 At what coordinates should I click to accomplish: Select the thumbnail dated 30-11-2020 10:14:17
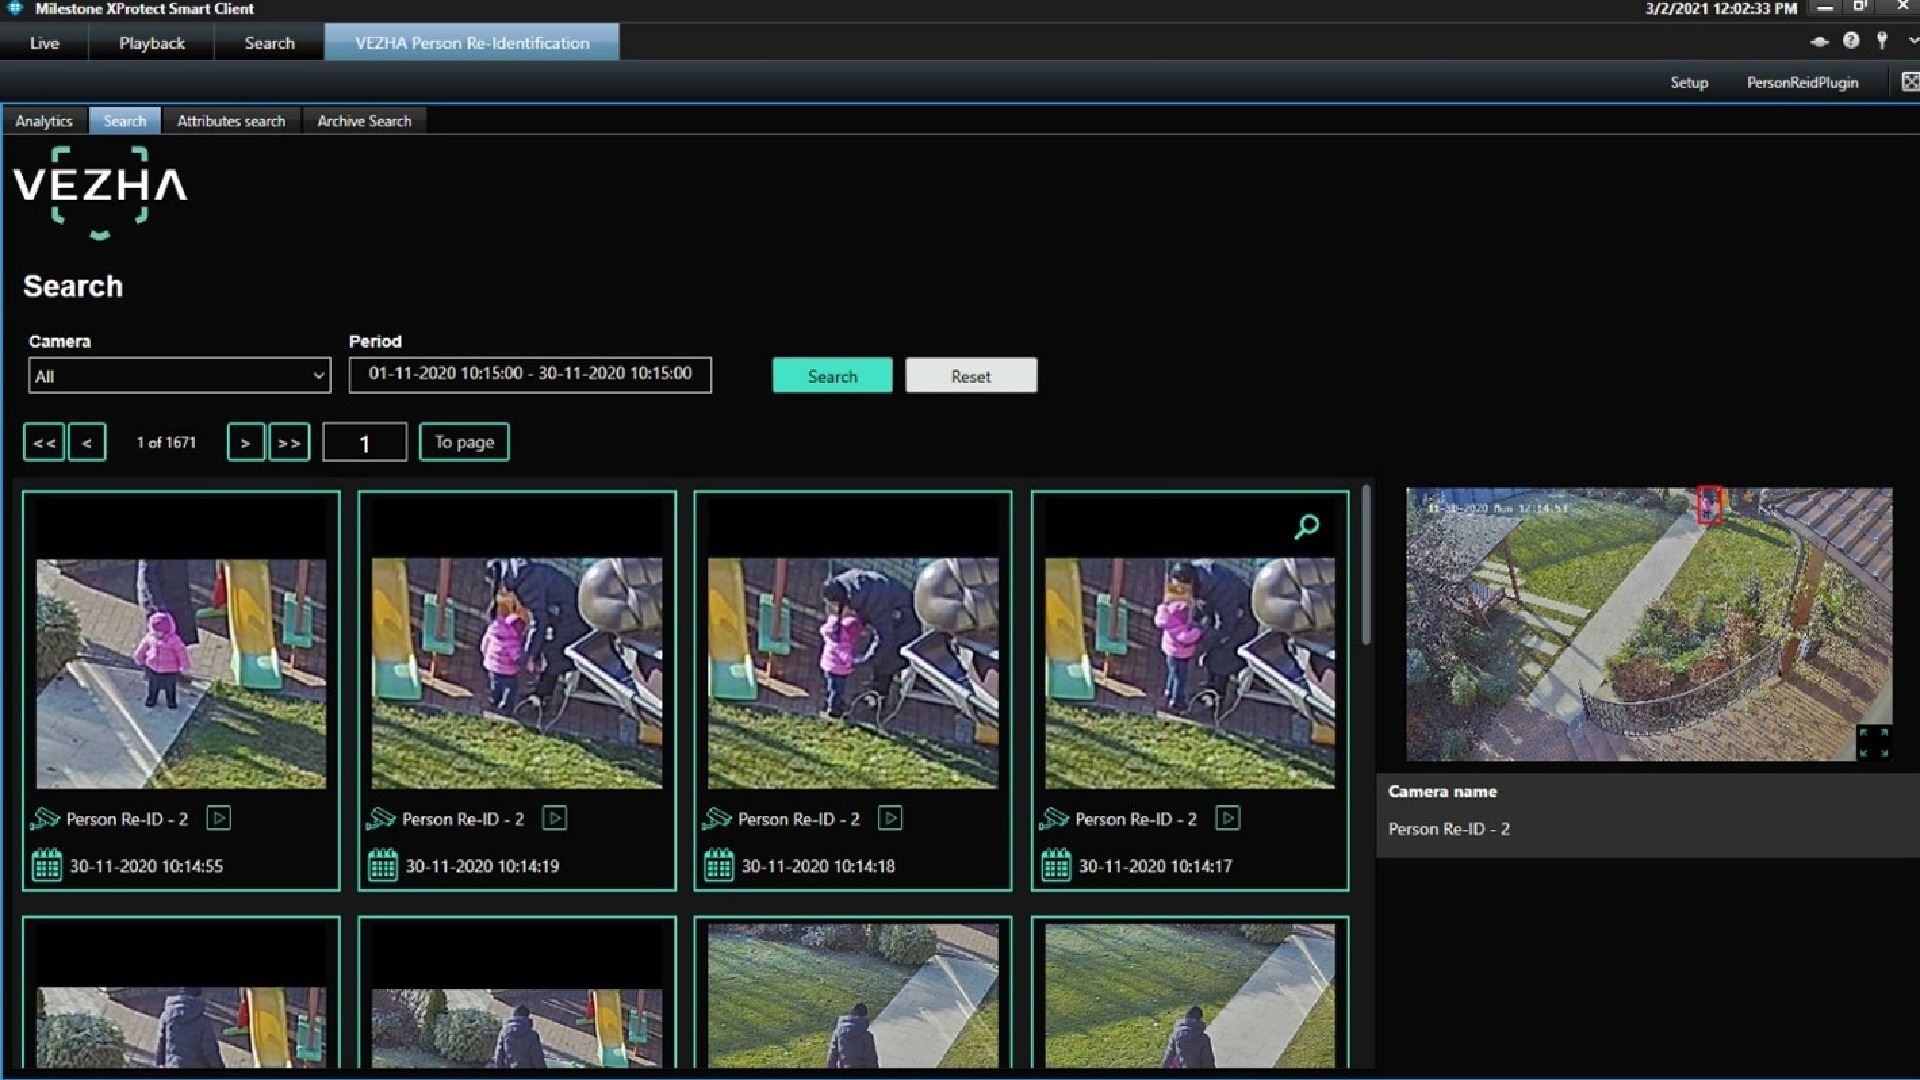pyautogui.click(x=1190, y=673)
